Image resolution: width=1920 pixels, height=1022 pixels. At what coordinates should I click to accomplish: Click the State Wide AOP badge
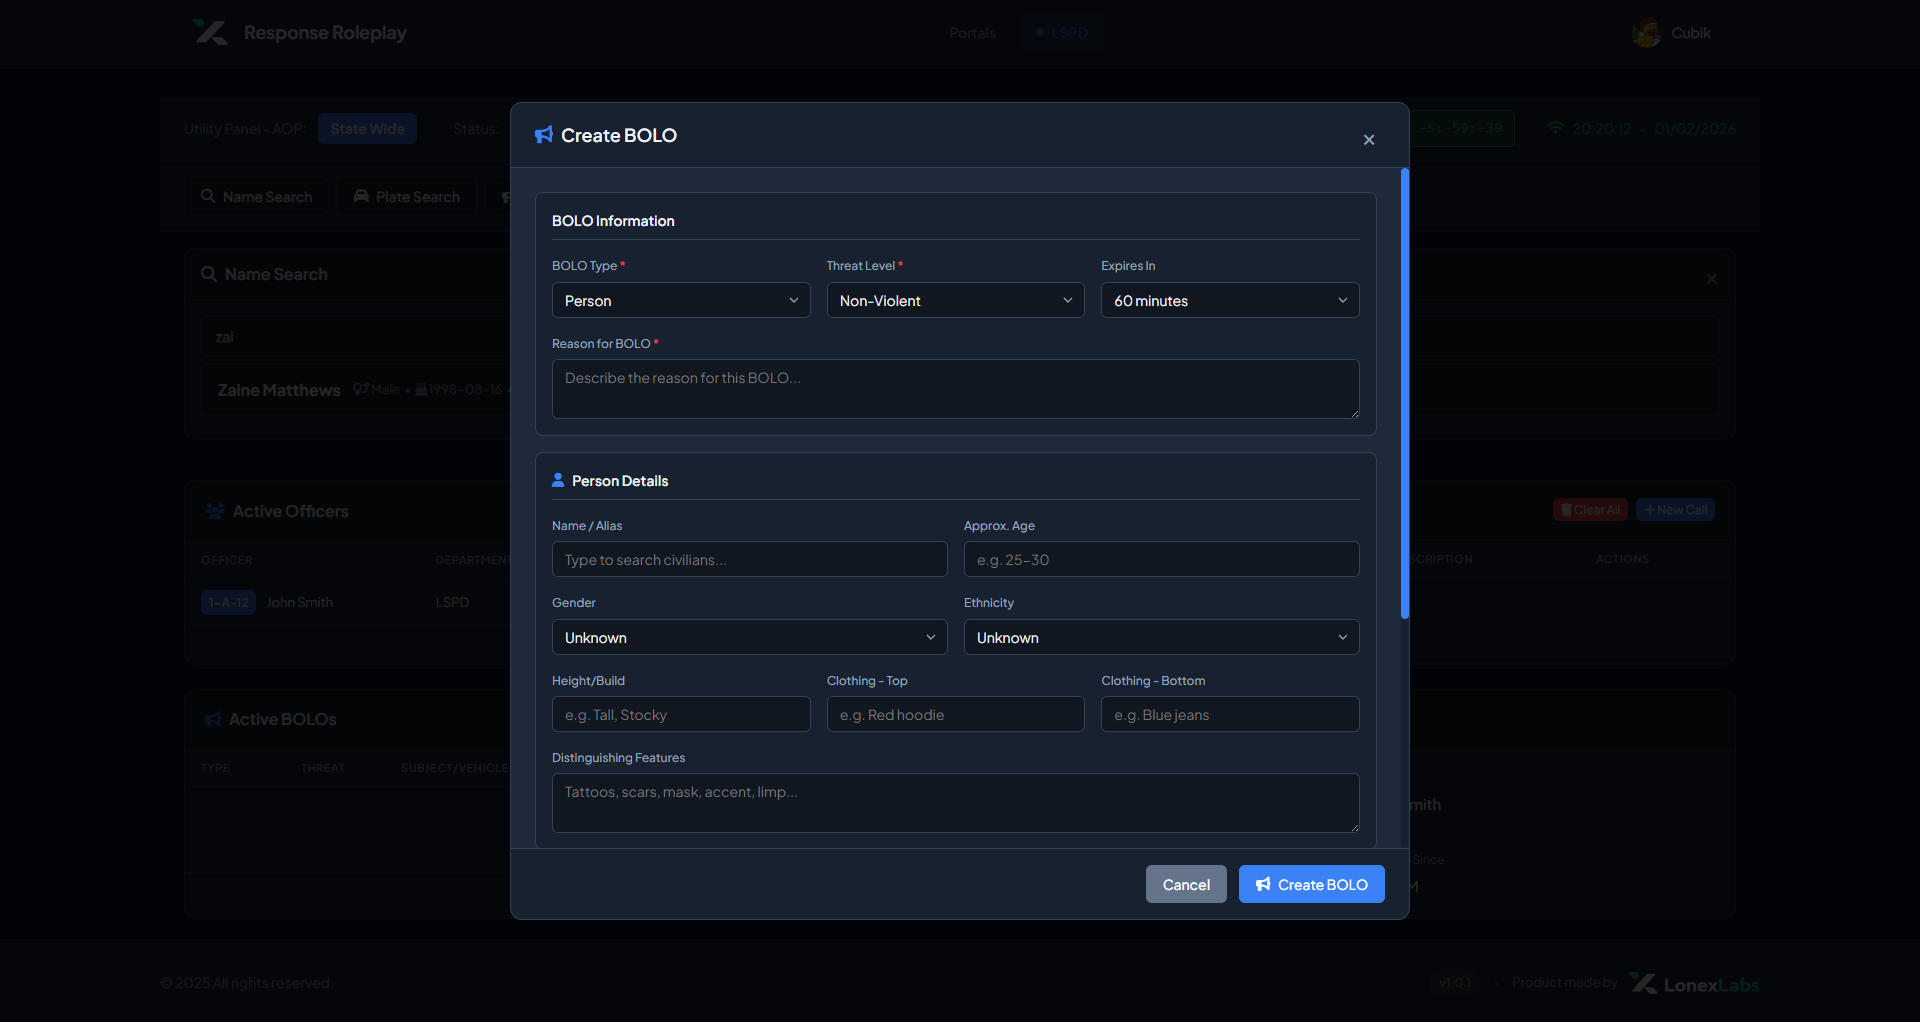(x=367, y=129)
